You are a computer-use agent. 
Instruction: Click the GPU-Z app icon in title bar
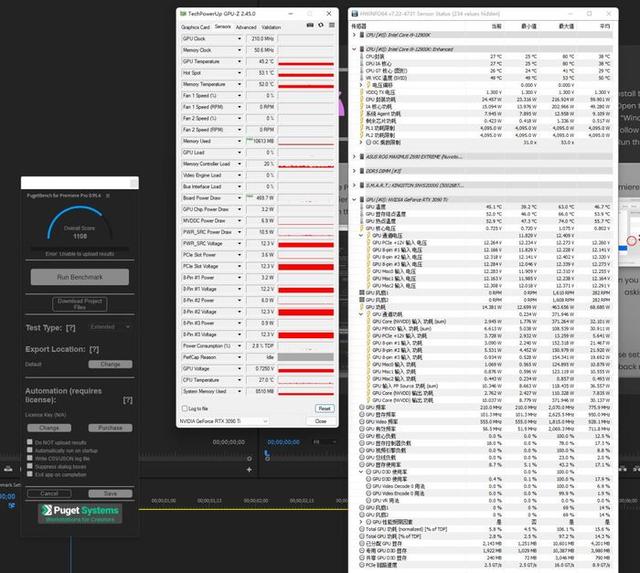183,13
